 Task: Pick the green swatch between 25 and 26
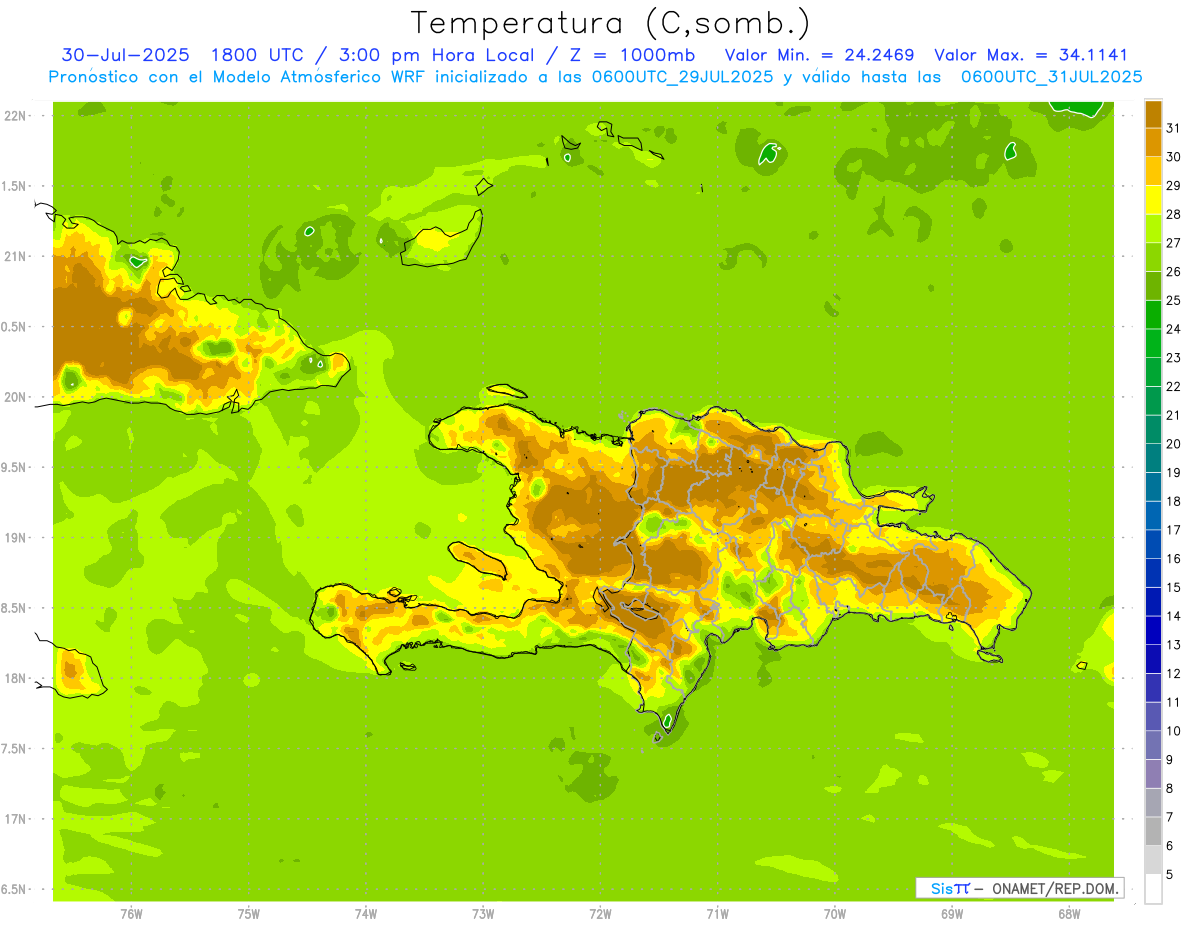[1153, 286]
